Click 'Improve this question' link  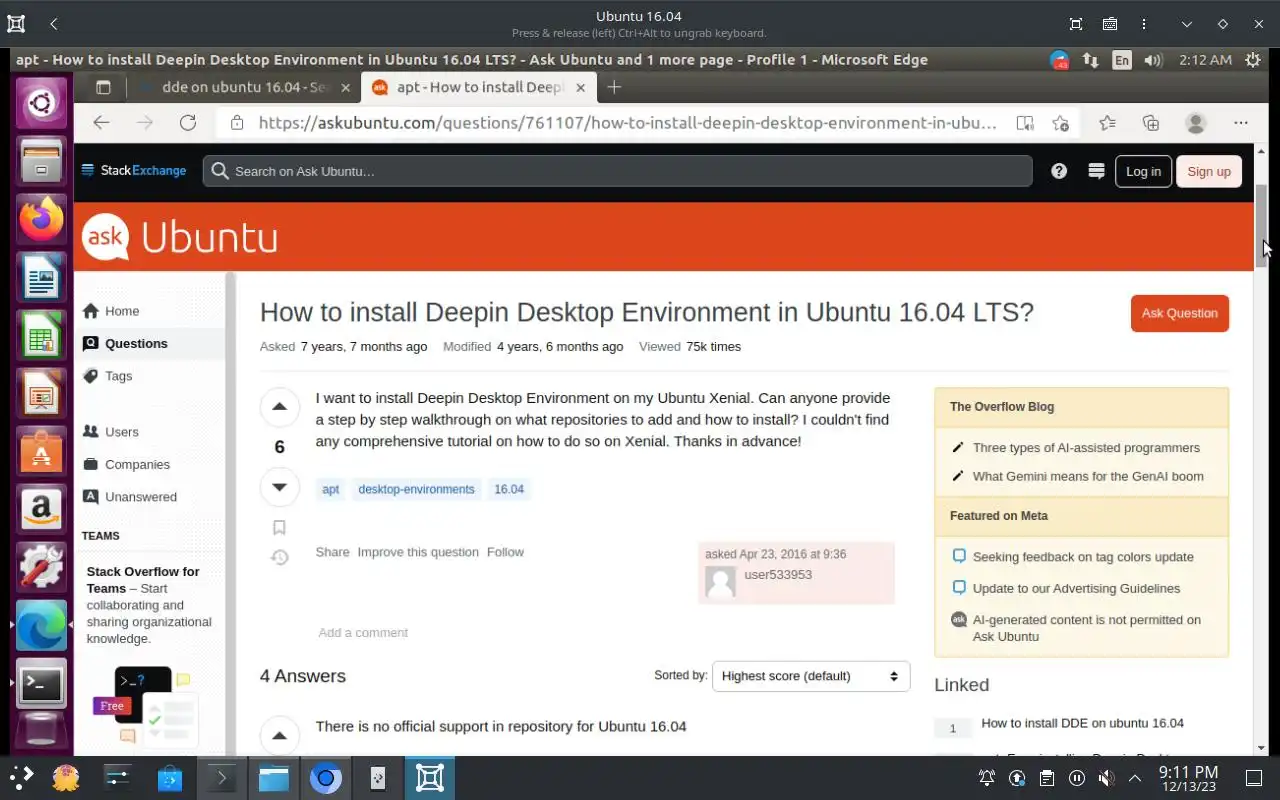pyautogui.click(x=418, y=552)
